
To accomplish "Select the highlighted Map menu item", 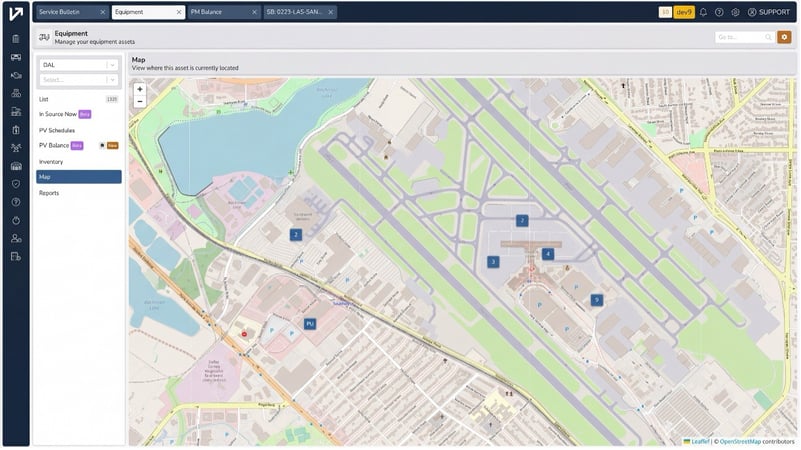I will point(79,177).
